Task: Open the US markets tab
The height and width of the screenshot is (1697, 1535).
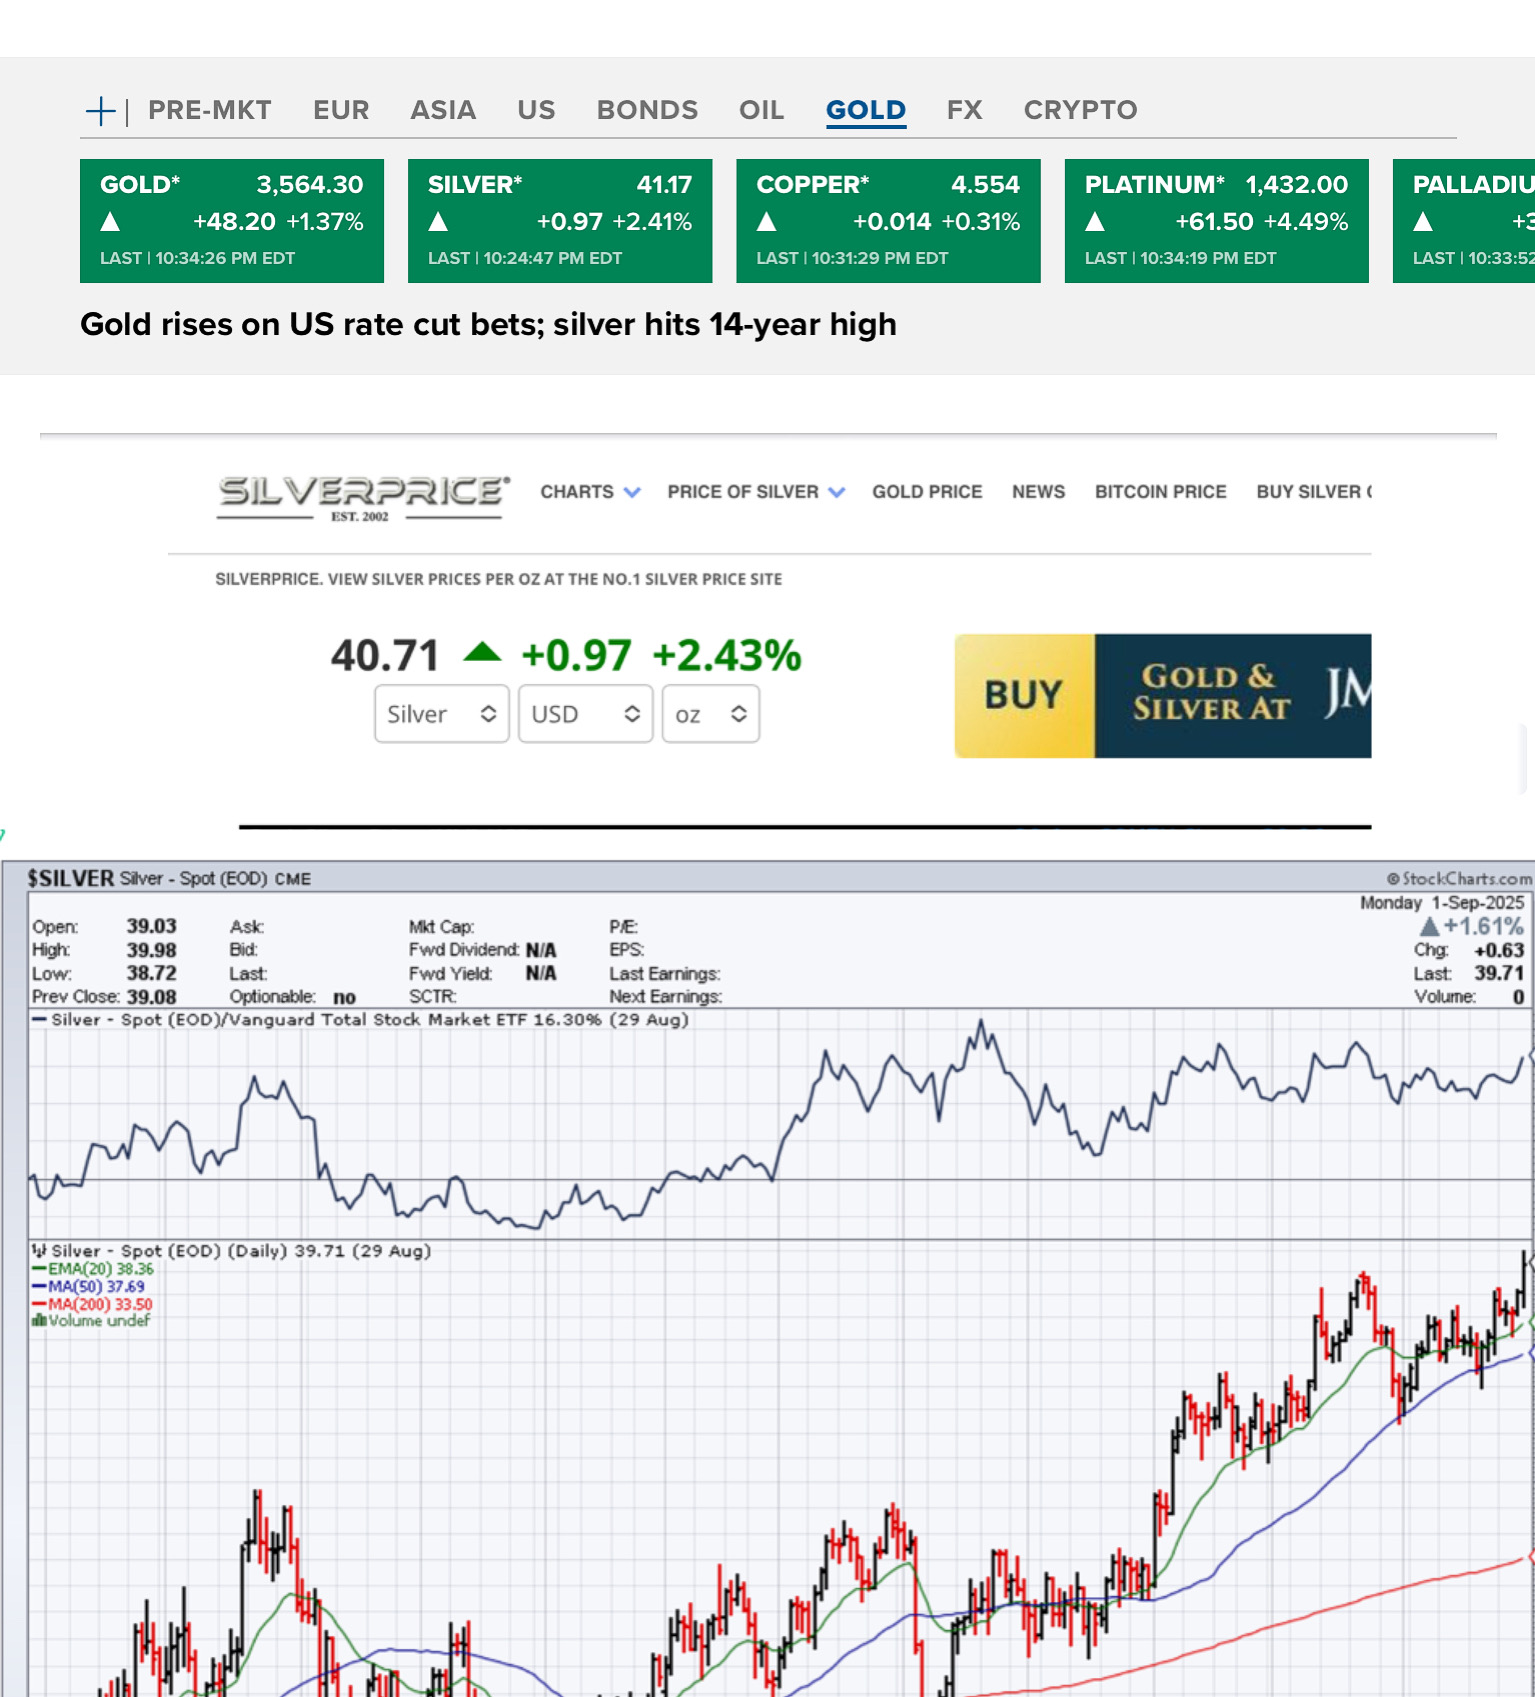Action: pos(536,110)
